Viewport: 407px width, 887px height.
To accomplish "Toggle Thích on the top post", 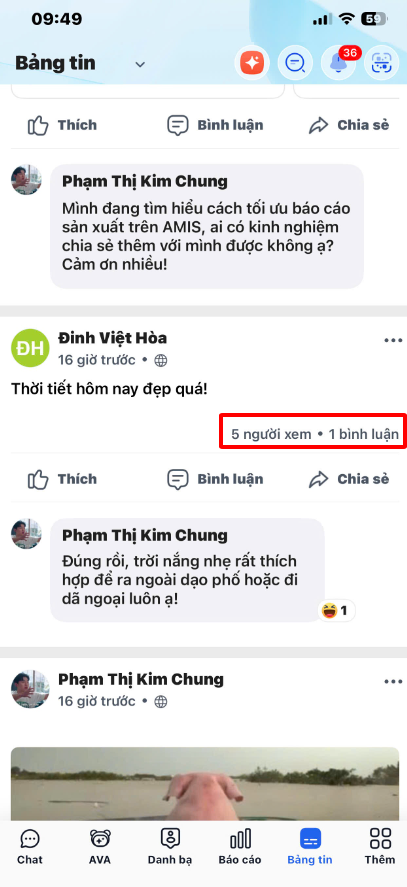I will 62,125.
